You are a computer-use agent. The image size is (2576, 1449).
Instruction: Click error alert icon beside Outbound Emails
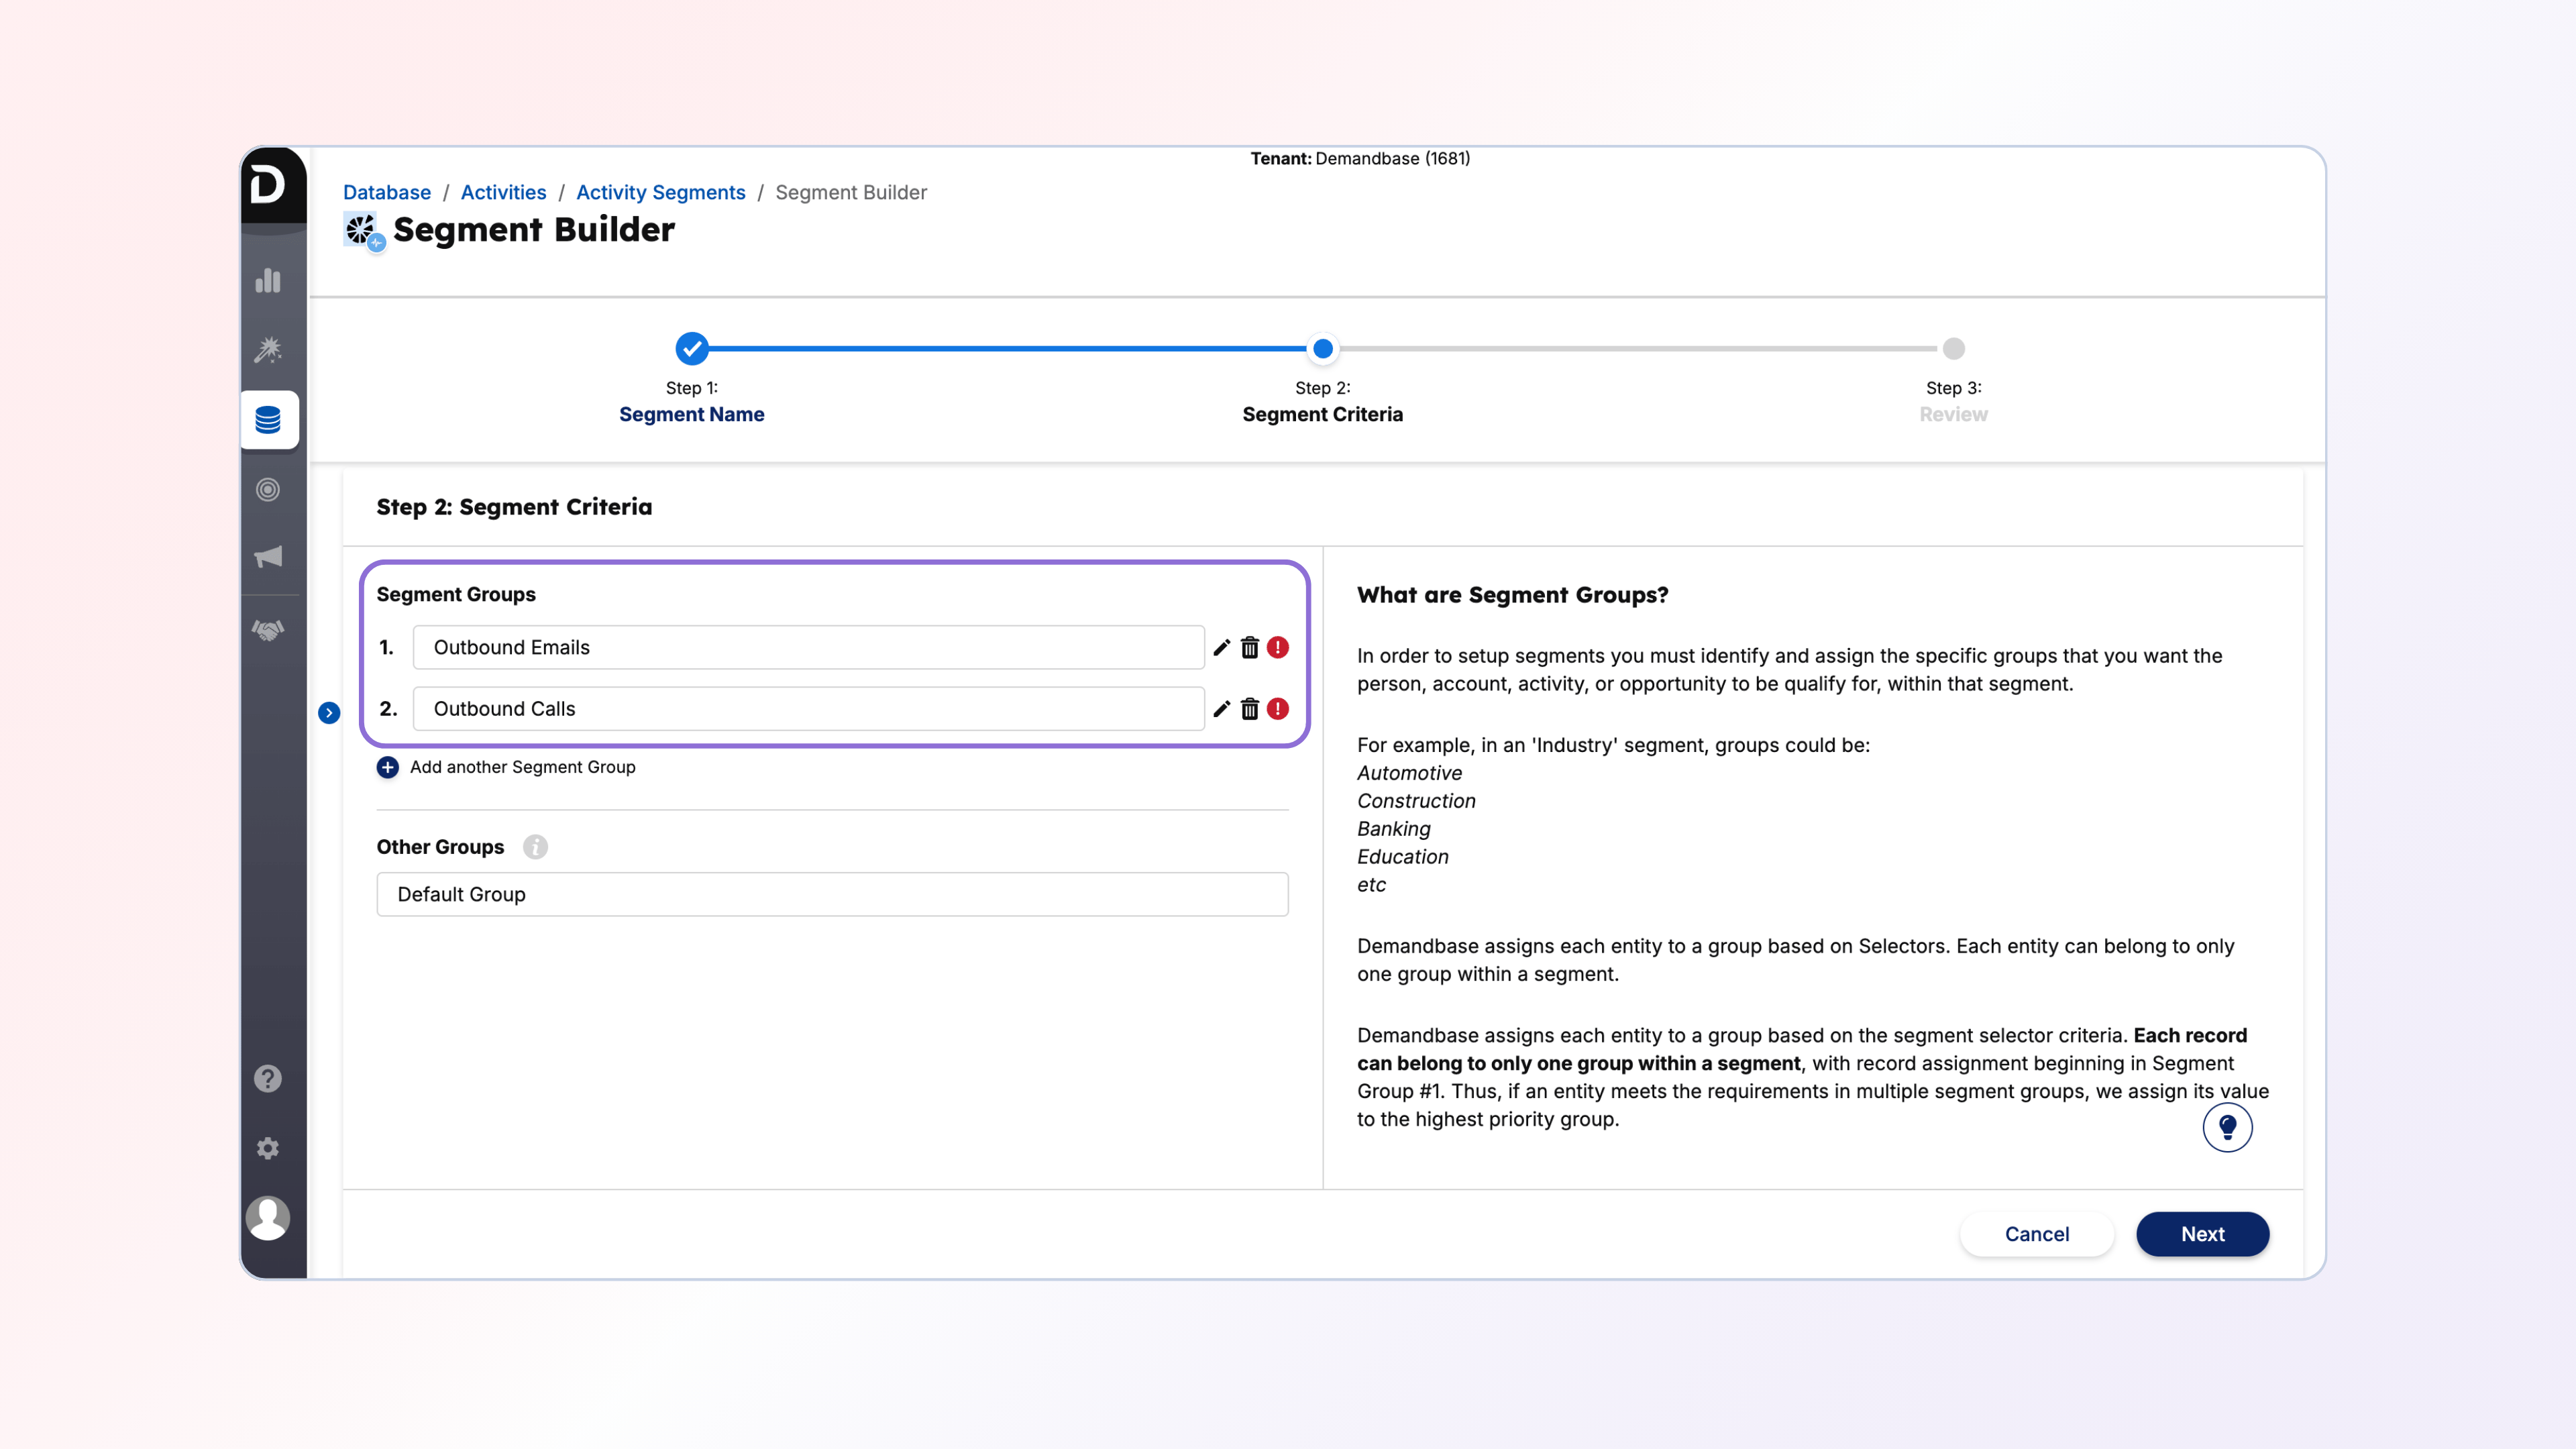[x=1277, y=648]
